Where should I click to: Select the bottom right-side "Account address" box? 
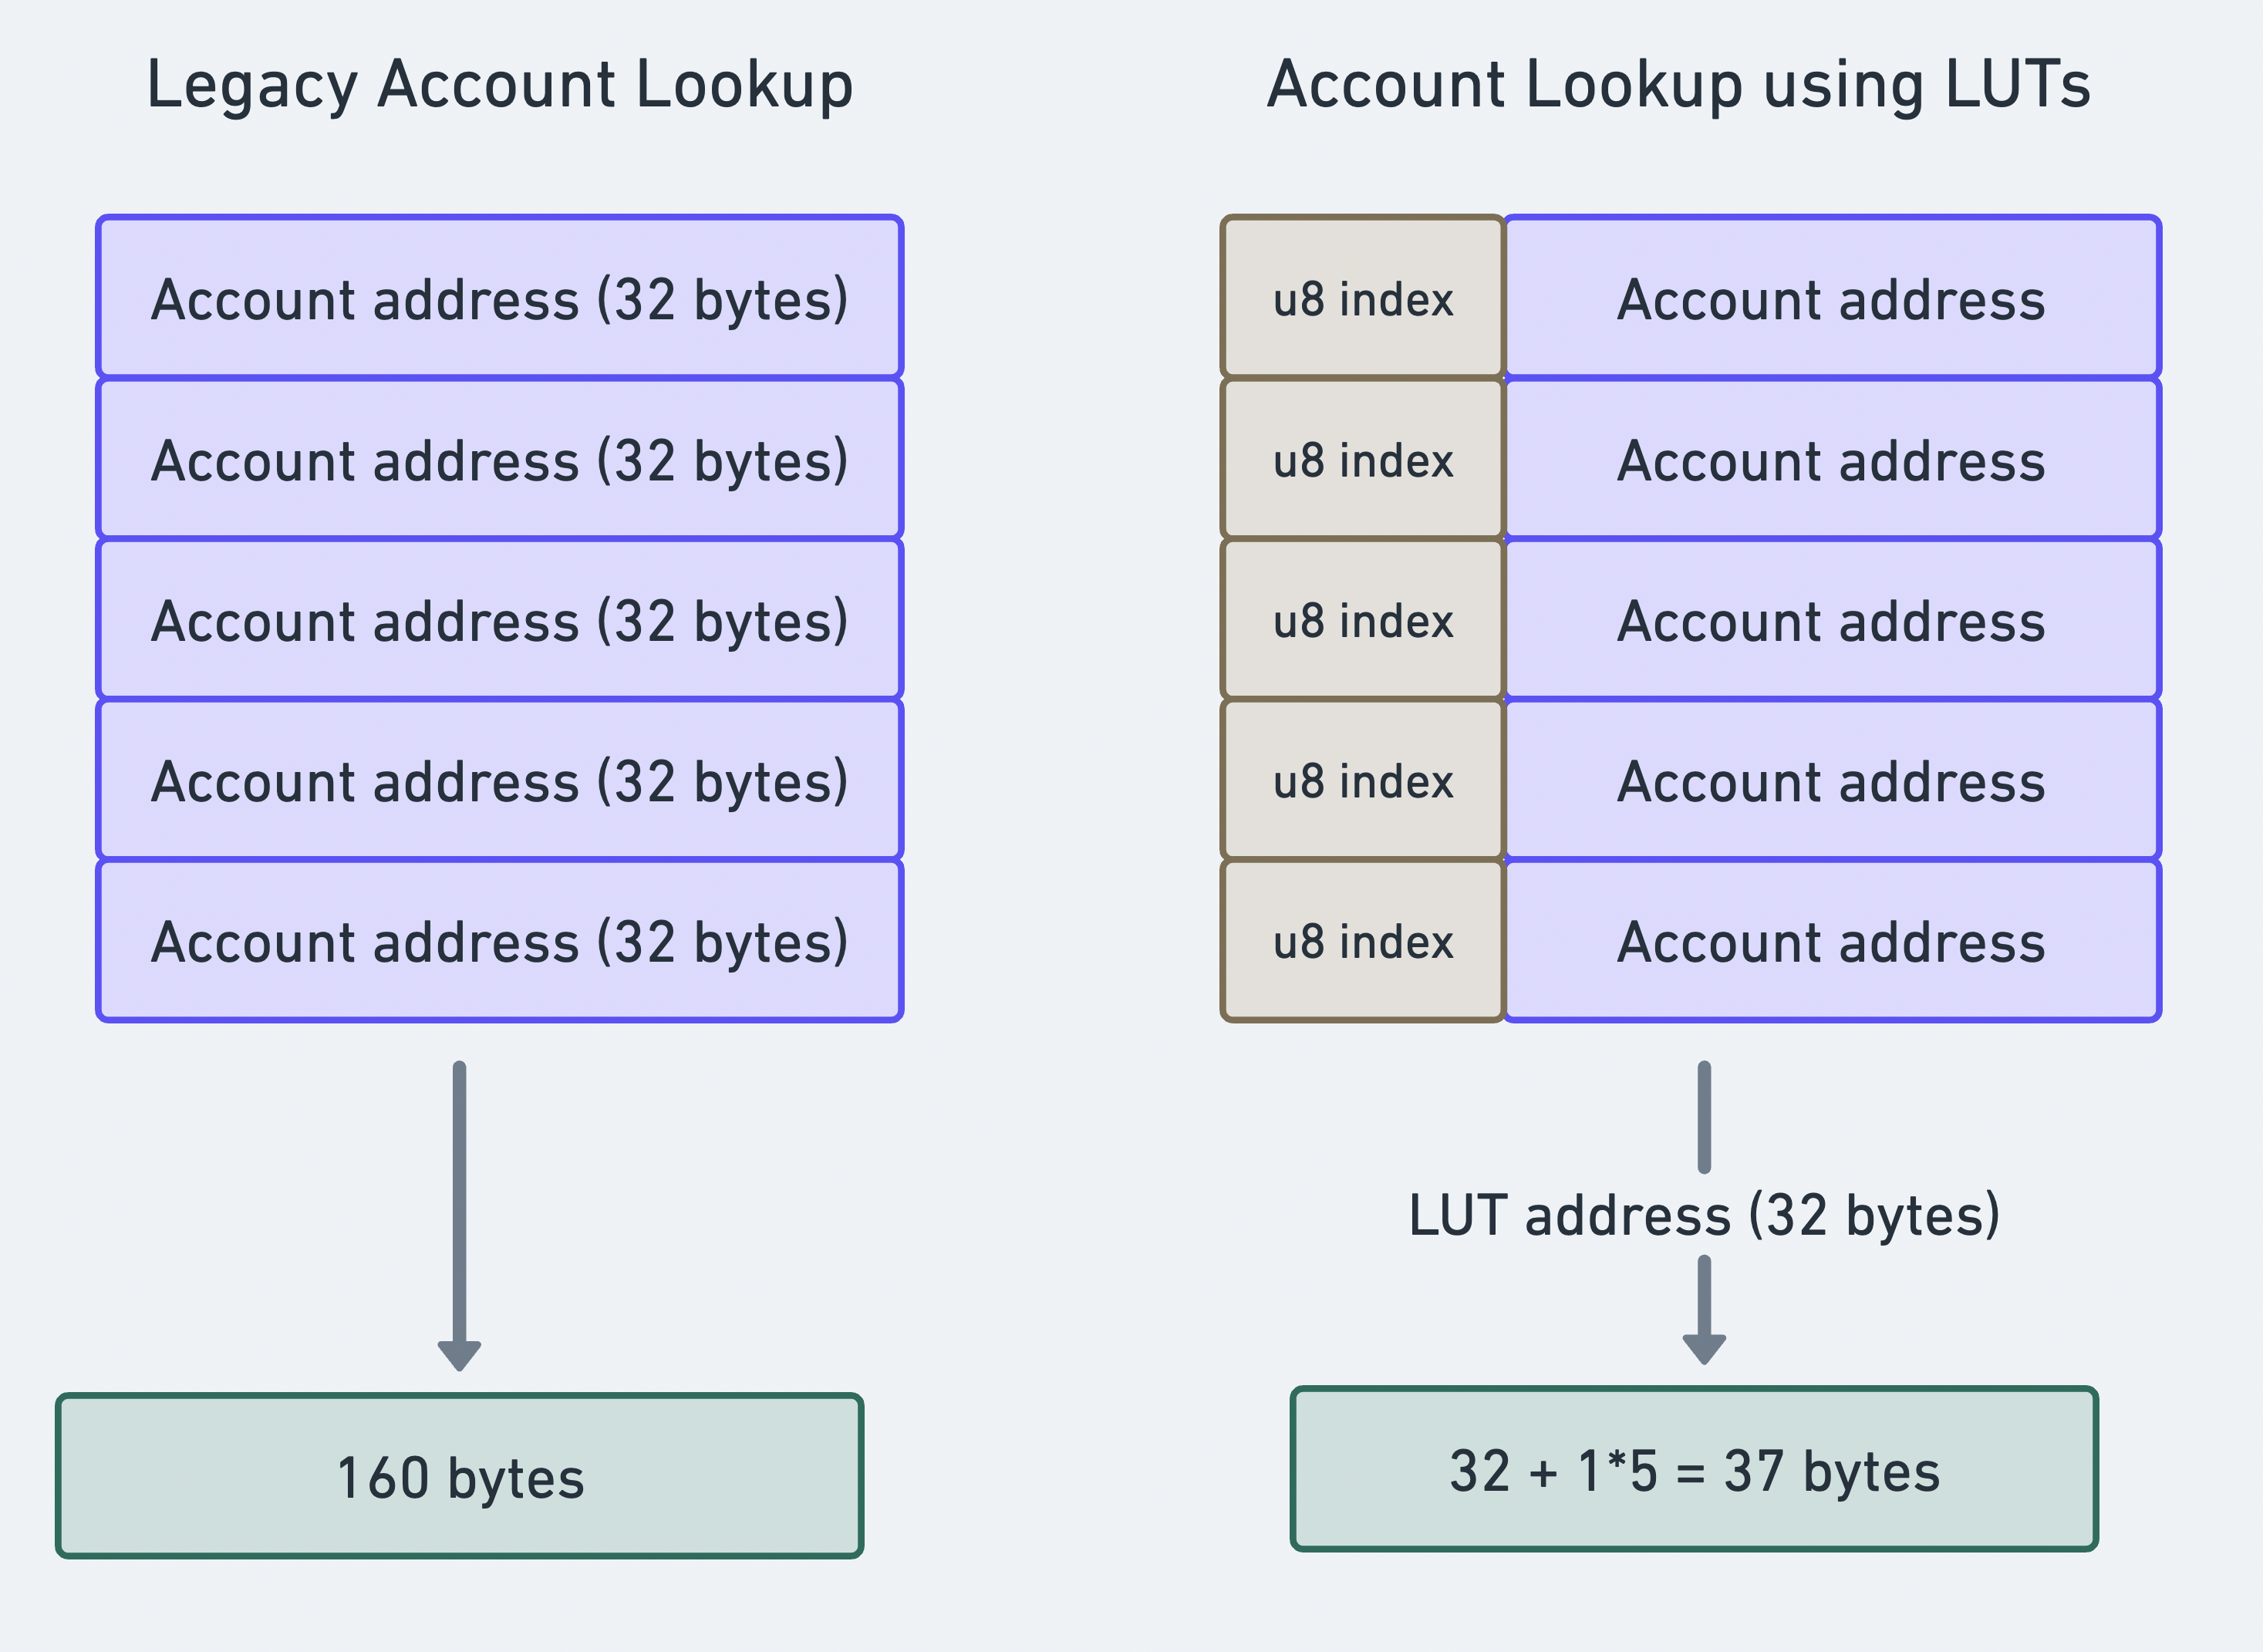[x=1831, y=941]
